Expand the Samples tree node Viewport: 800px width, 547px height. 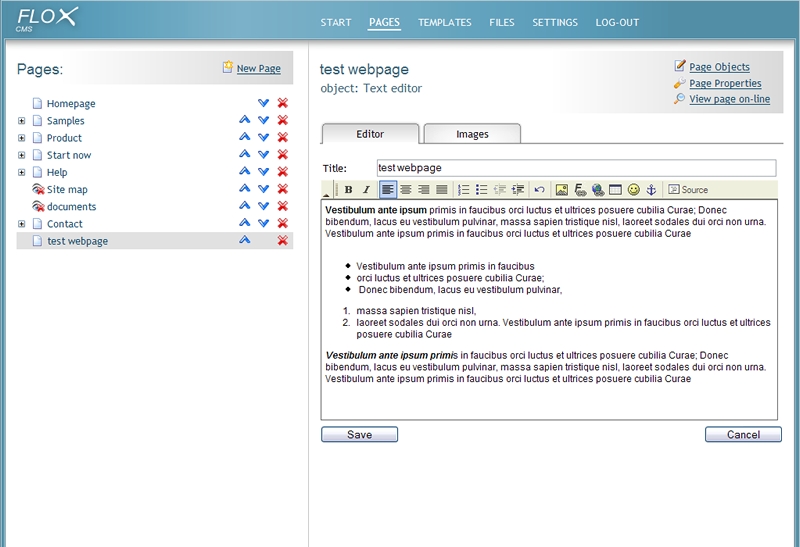tap(21, 121)
